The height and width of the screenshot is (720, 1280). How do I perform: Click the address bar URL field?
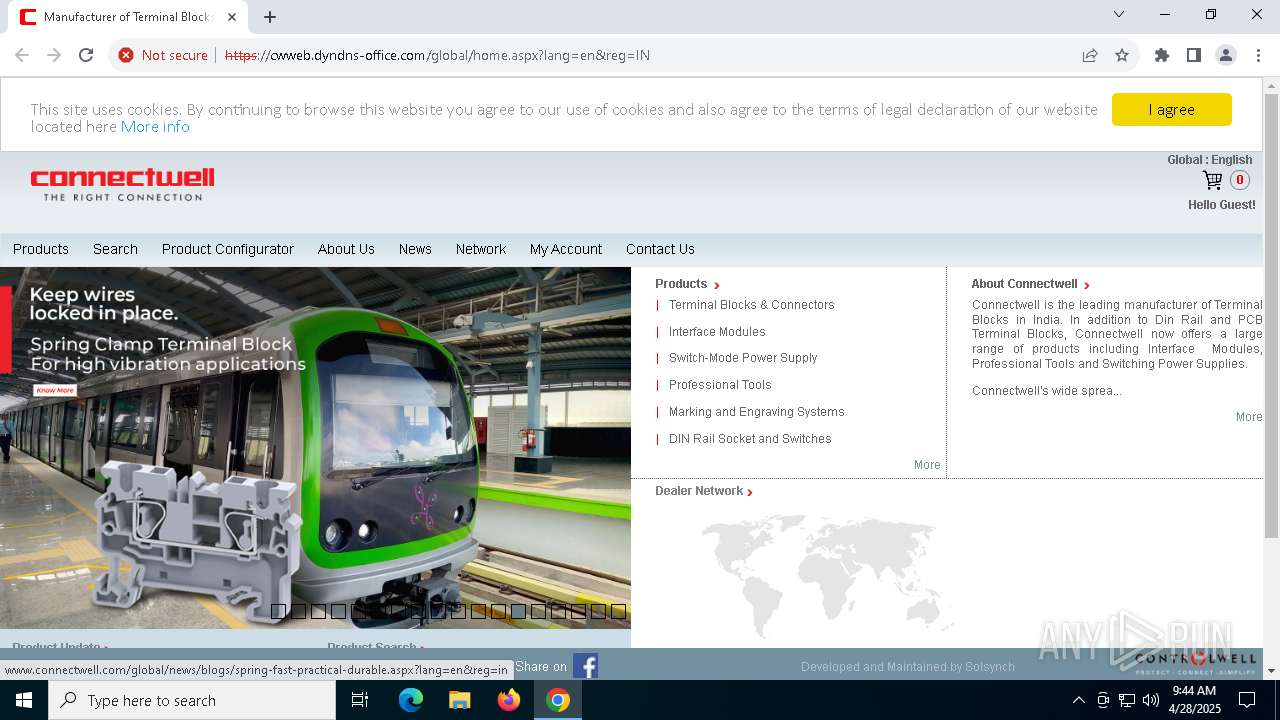640,55
